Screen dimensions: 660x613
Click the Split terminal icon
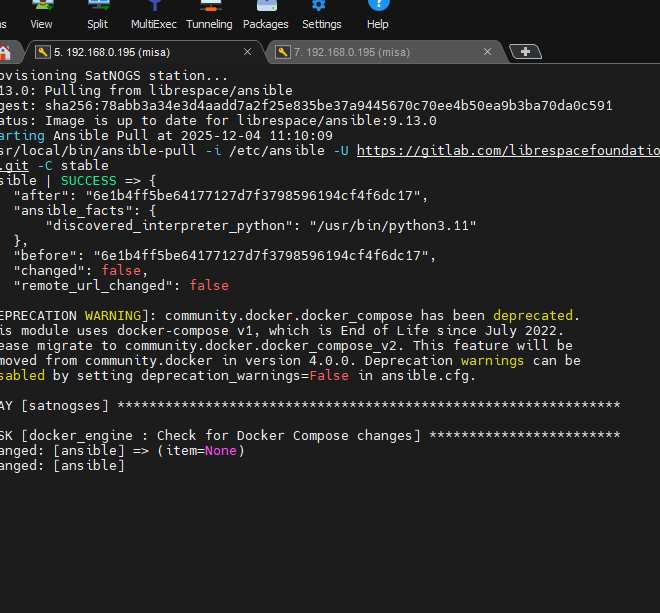pos(97,16)
